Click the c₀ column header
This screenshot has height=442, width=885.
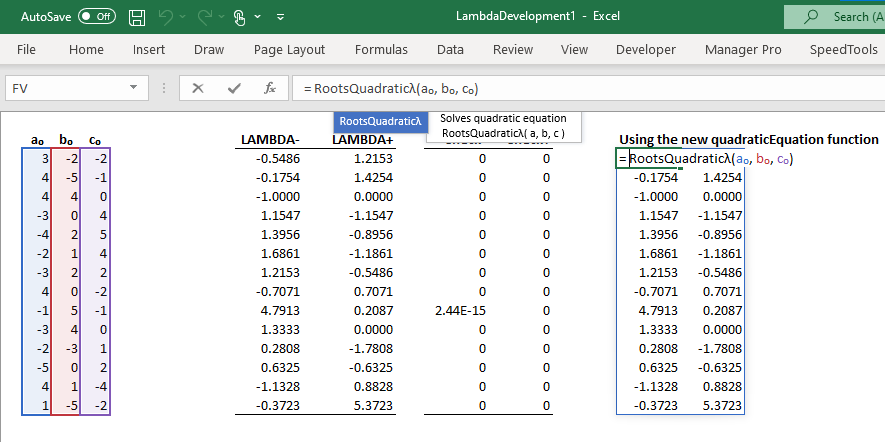tap(95, 140)
